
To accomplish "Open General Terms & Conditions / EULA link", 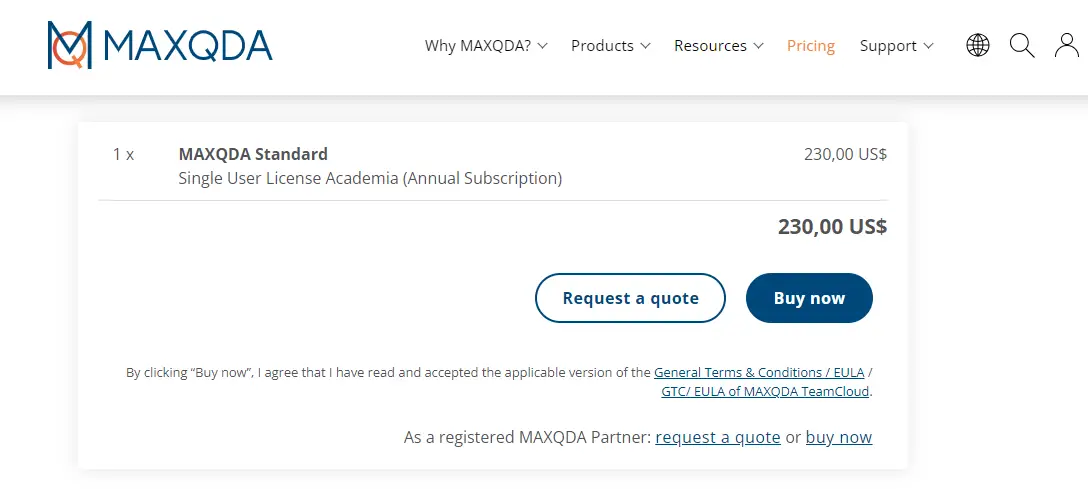I will tap(758, 373).
